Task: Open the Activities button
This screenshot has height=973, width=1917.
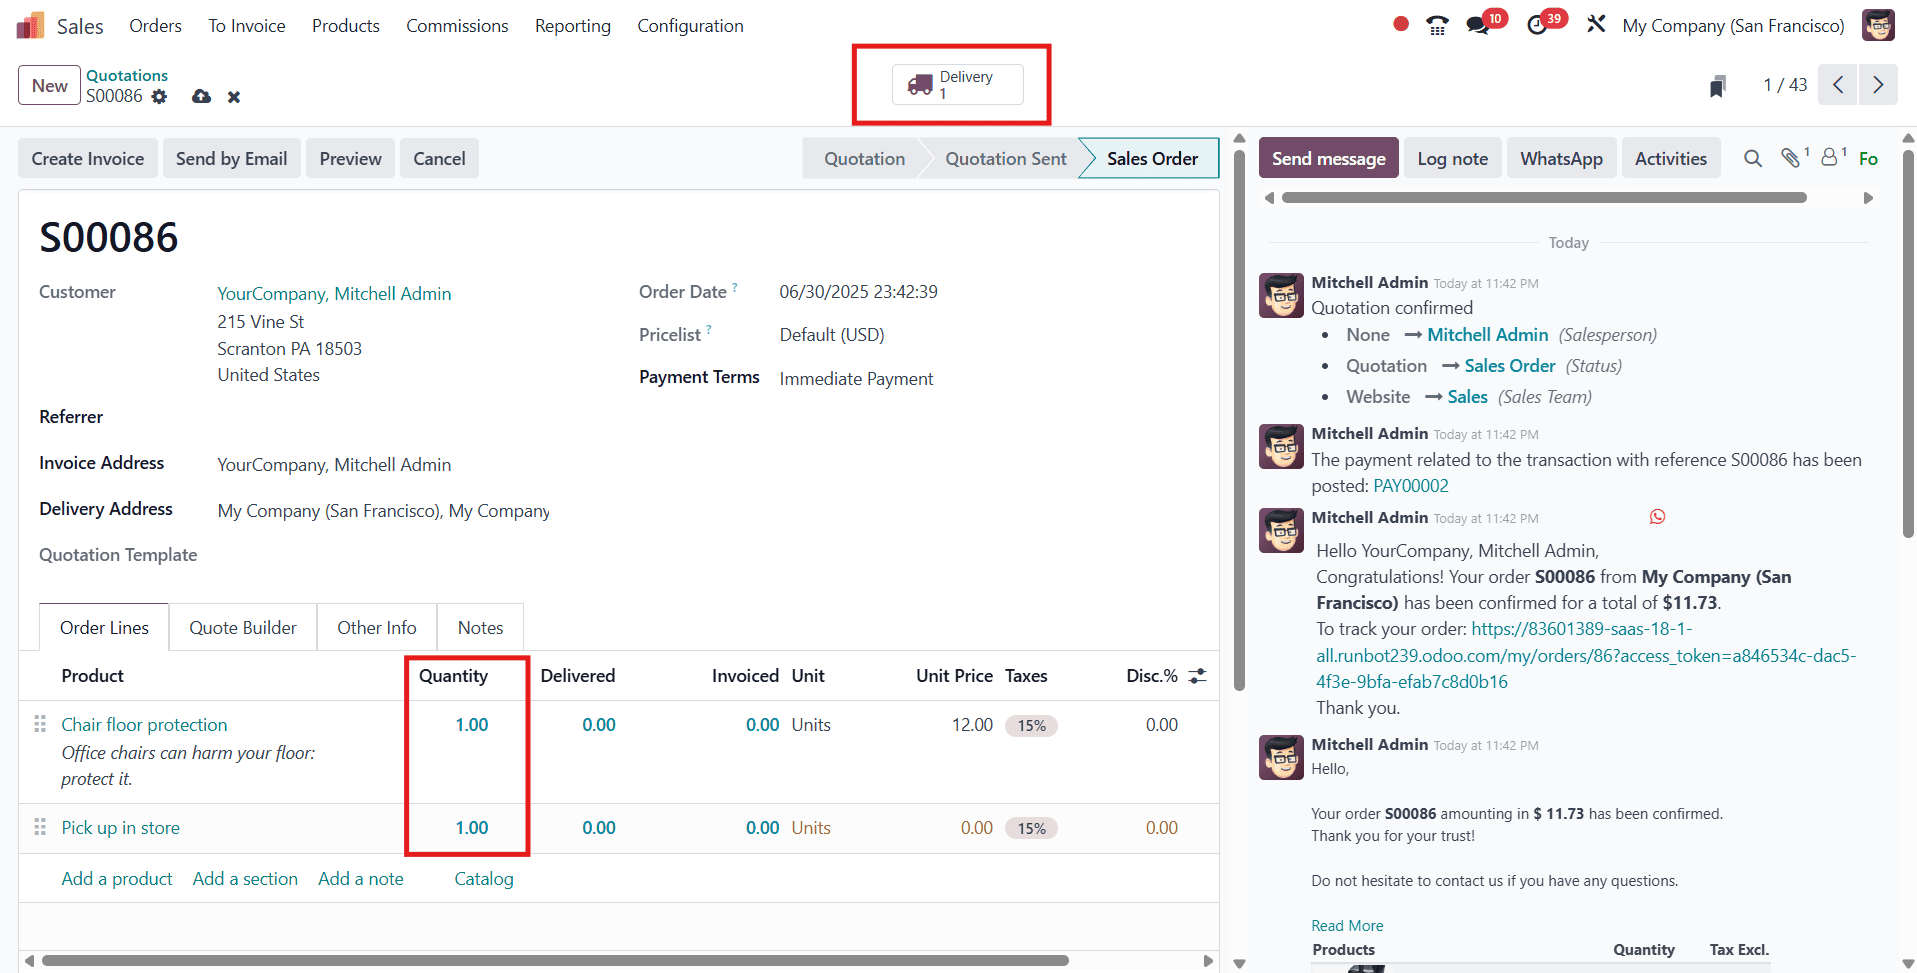Action: (x=1671, y=159)
